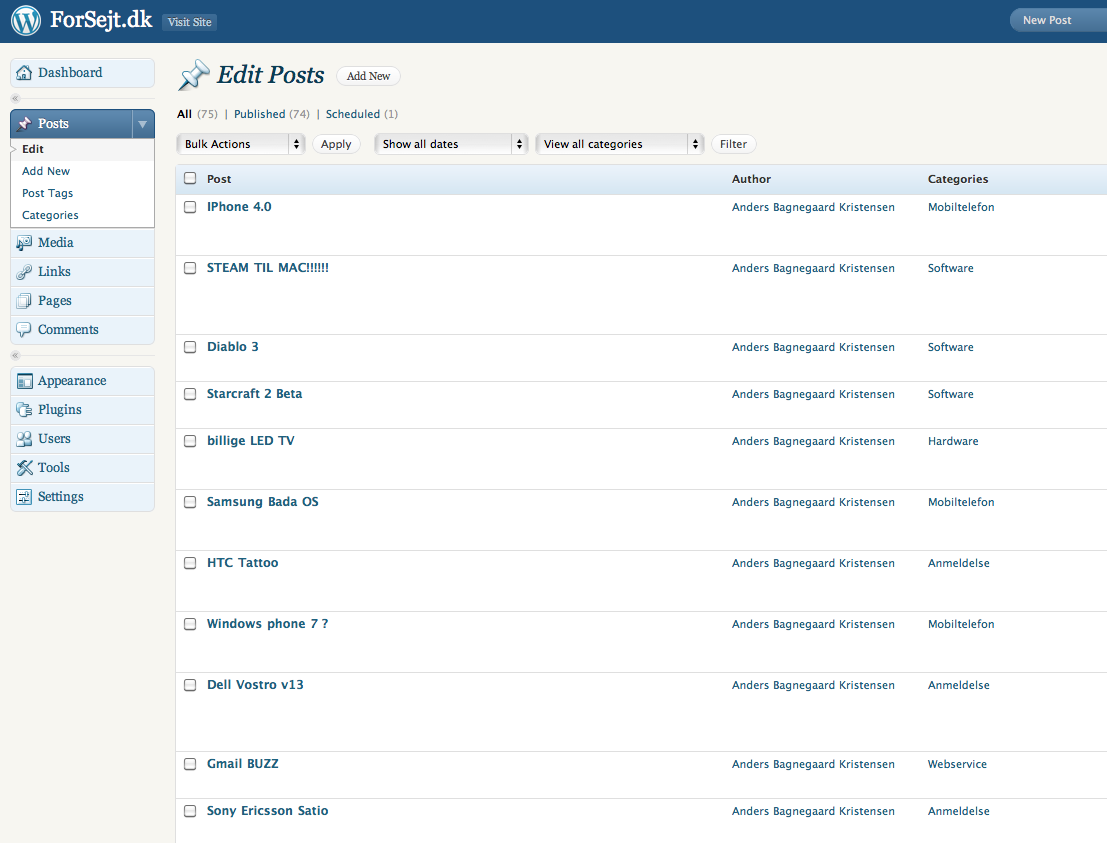Click author name in Dell Vostro row
This screenshot has height=843, width=1107.
tap(813, 686)
